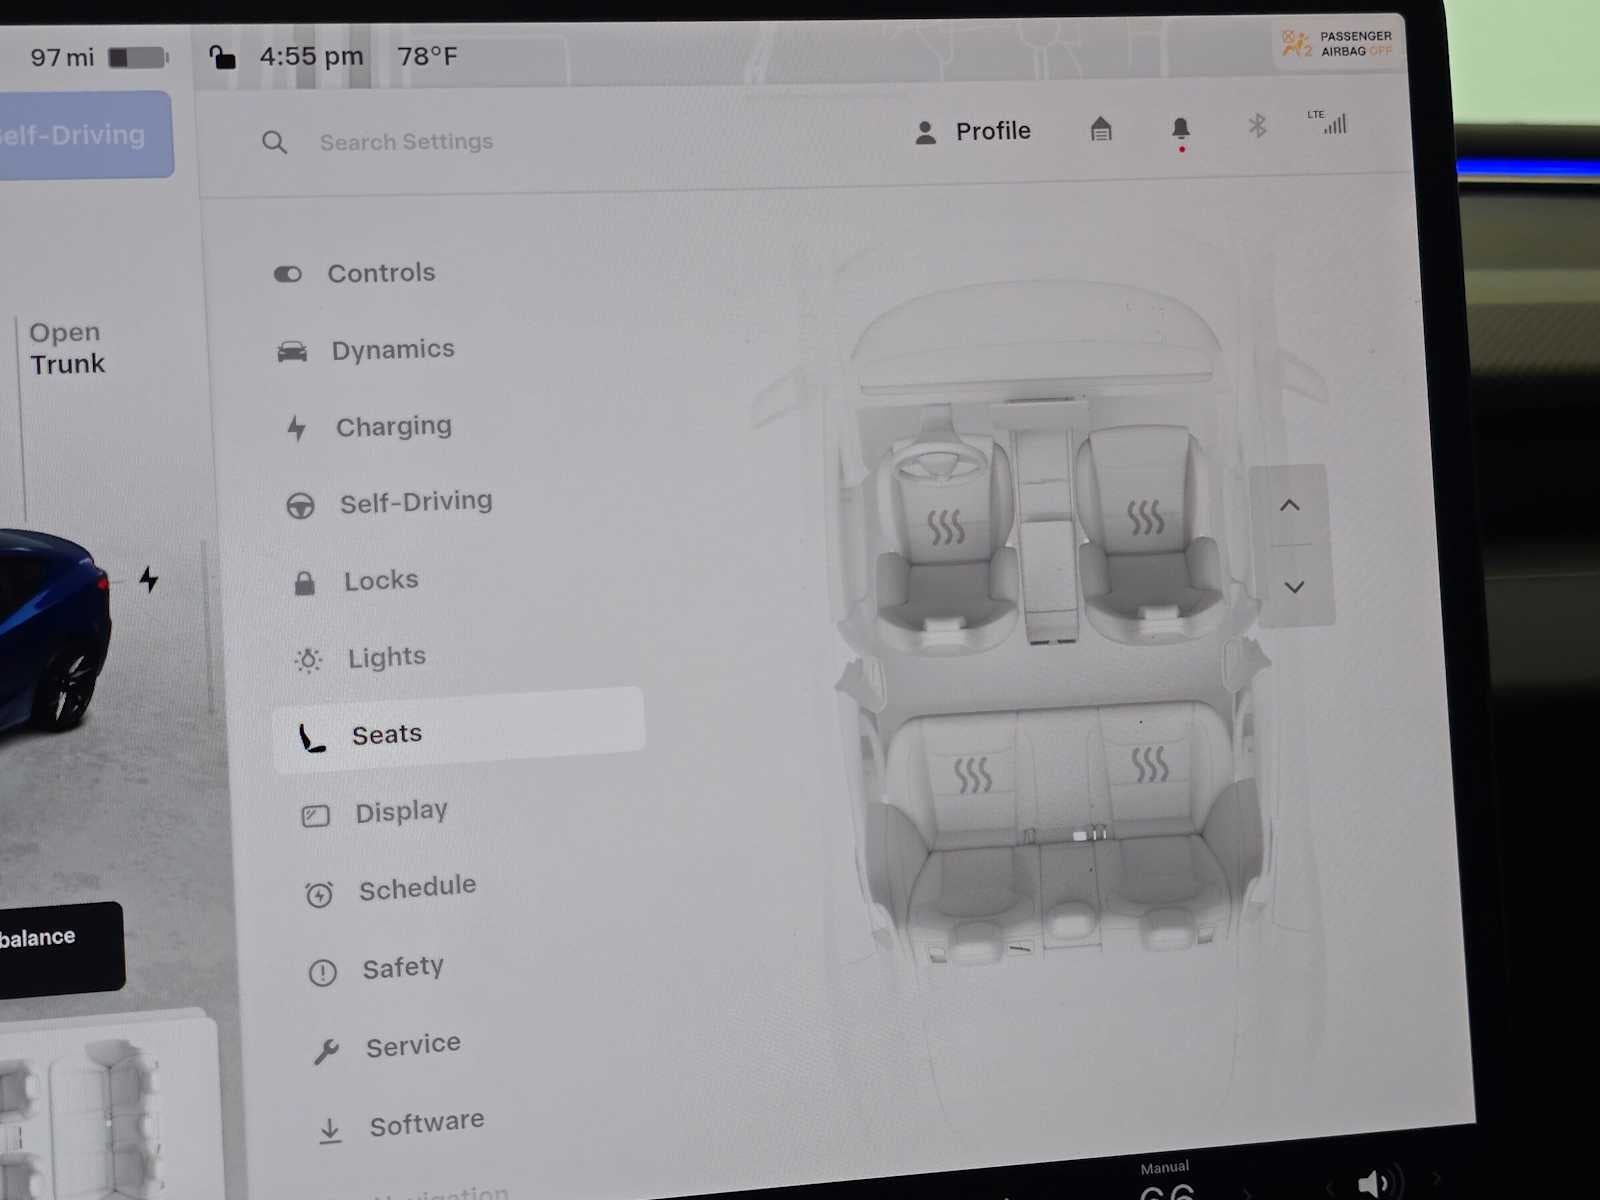Open the Schedule settings menu
Image resolution: width=1600 pixels, height=1200 pixels.
390,889
